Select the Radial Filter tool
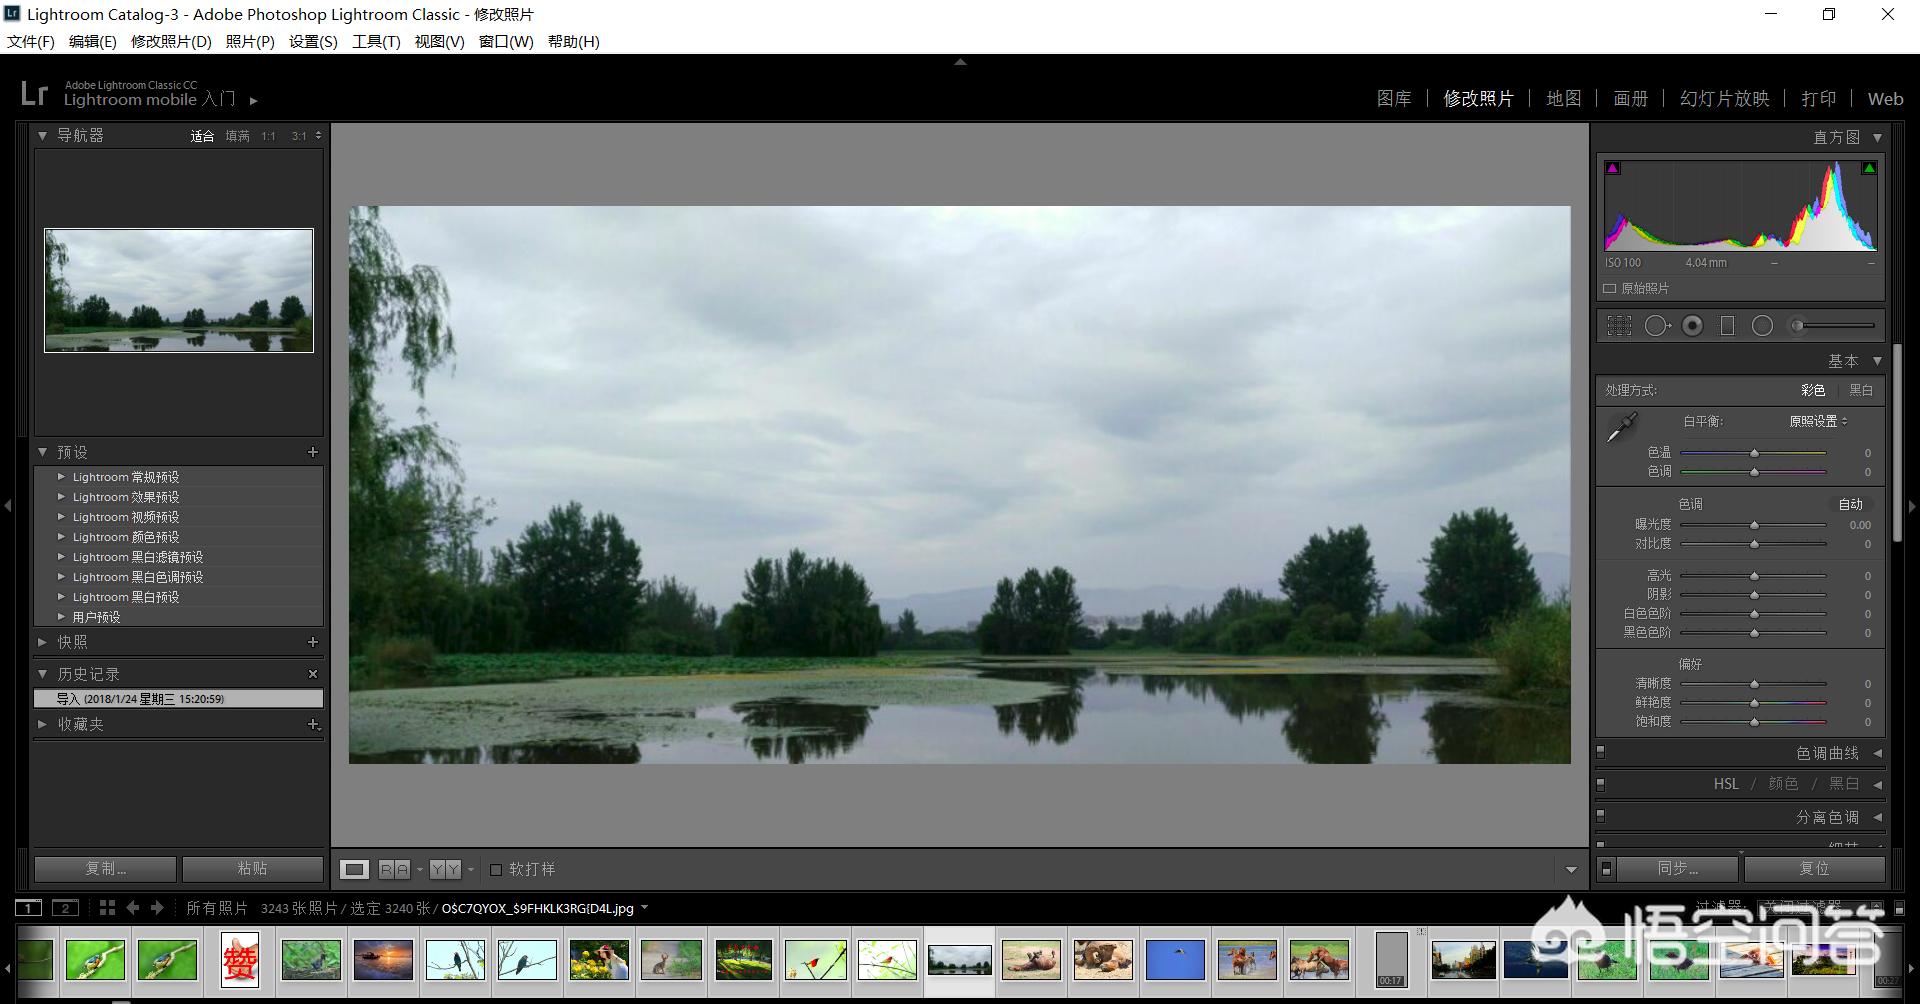 [1763, 326]
